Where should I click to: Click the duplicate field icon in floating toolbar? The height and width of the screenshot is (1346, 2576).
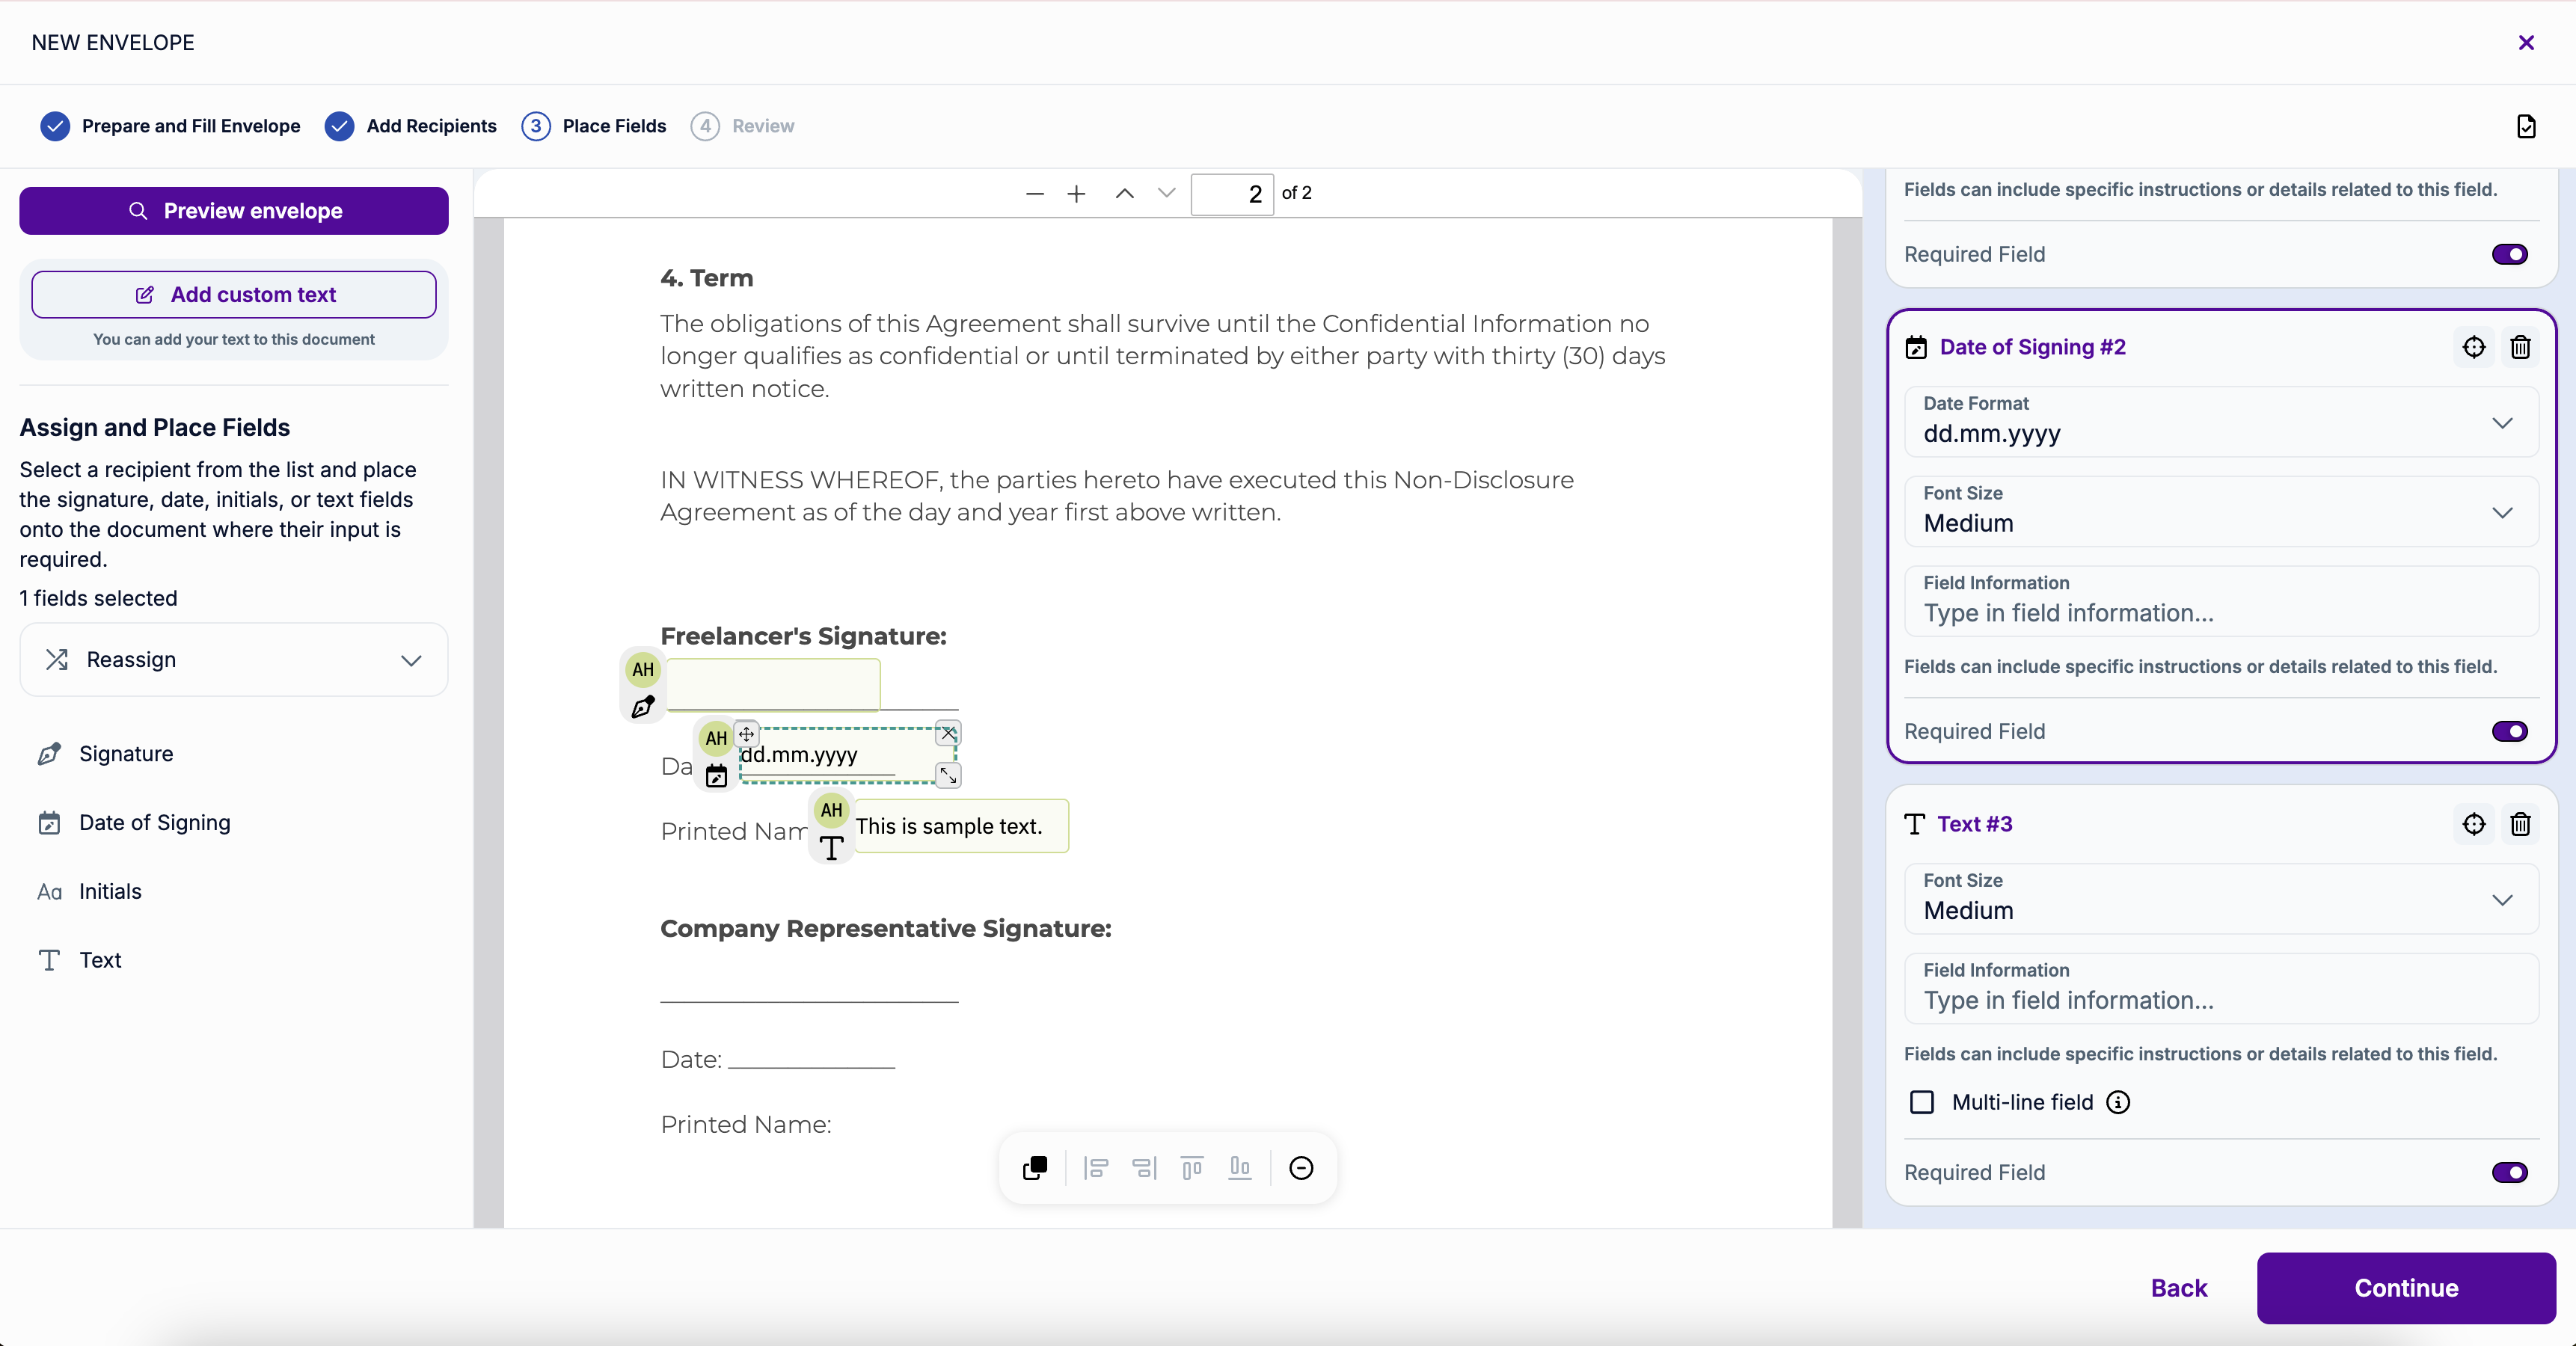tap(1035, 1168)
